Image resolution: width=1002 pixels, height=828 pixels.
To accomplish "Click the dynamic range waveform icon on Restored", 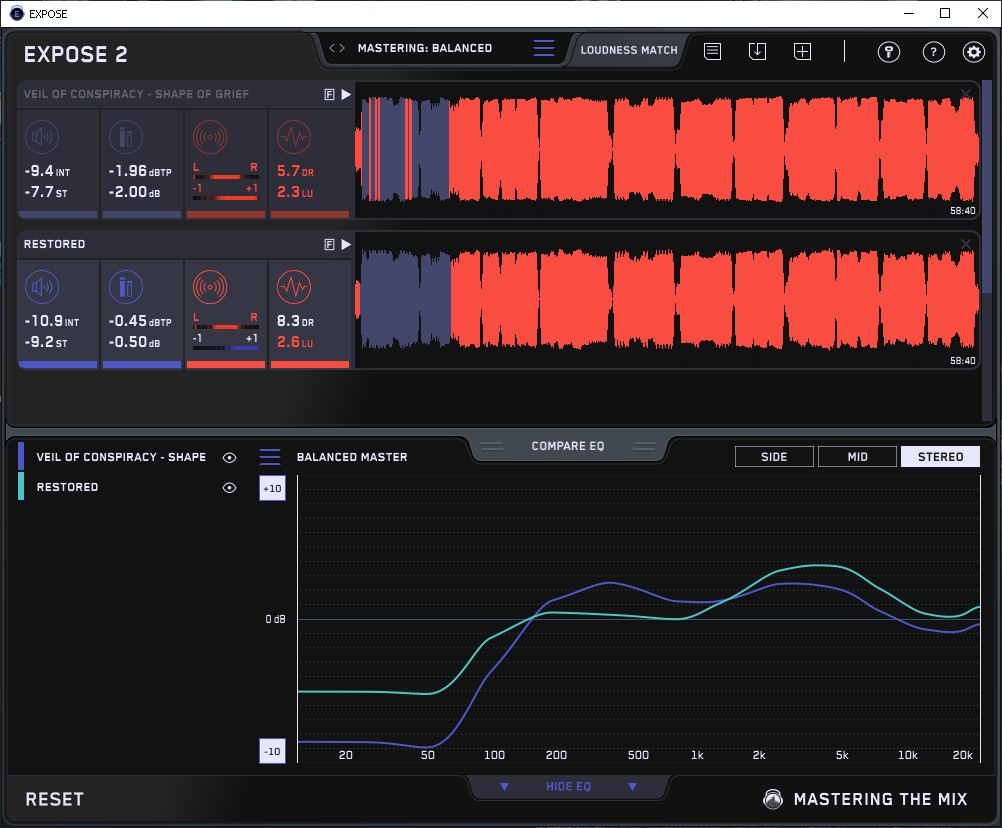I will (x=293, y=288).
